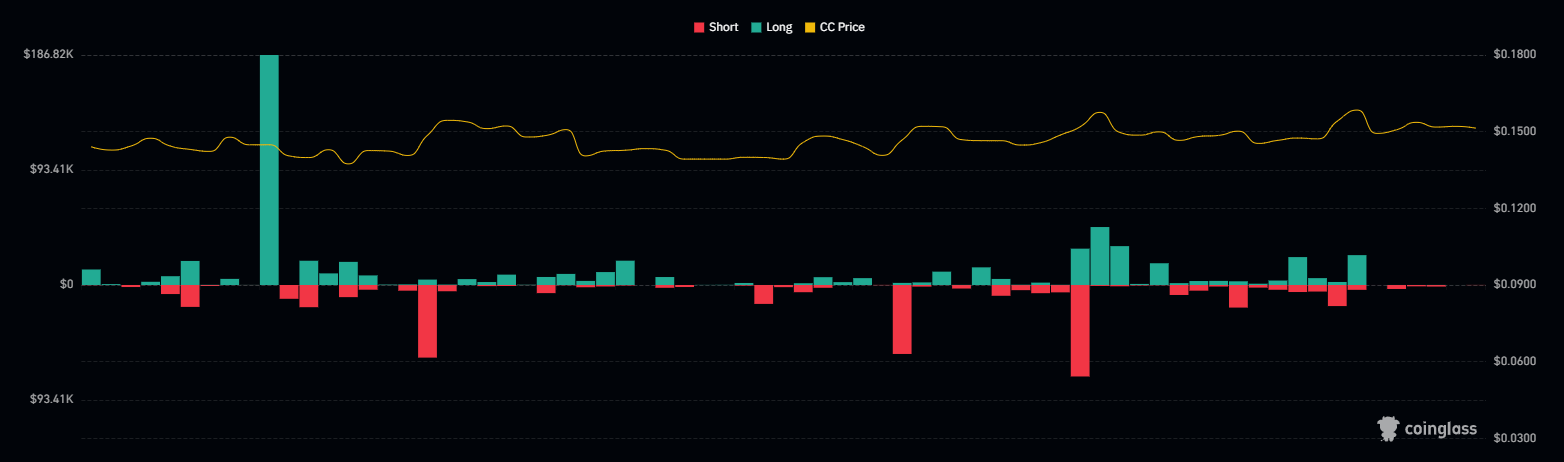
Task: Click the $0.1800 right axis label
Action: [x=1513, y=54]
